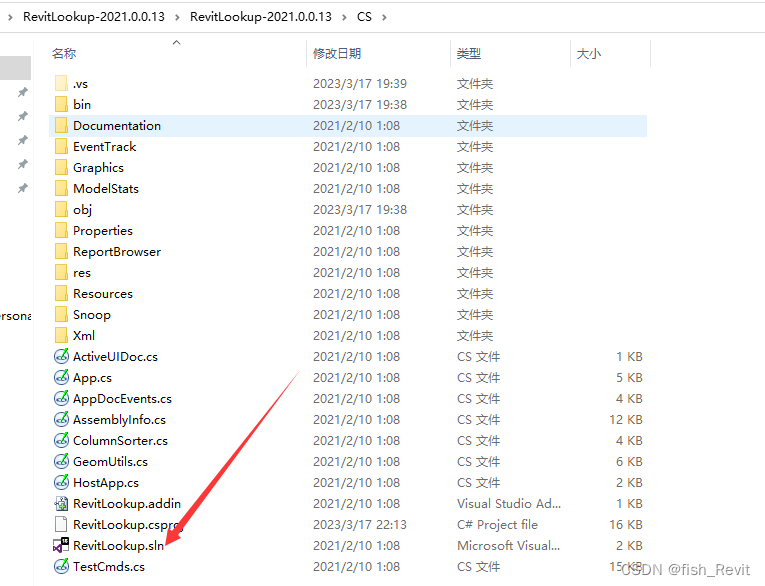This screenshot has height=586, width=765.
Task: Select the file name AssemblyInfo.cs
Action: click(x=120, y=420)
